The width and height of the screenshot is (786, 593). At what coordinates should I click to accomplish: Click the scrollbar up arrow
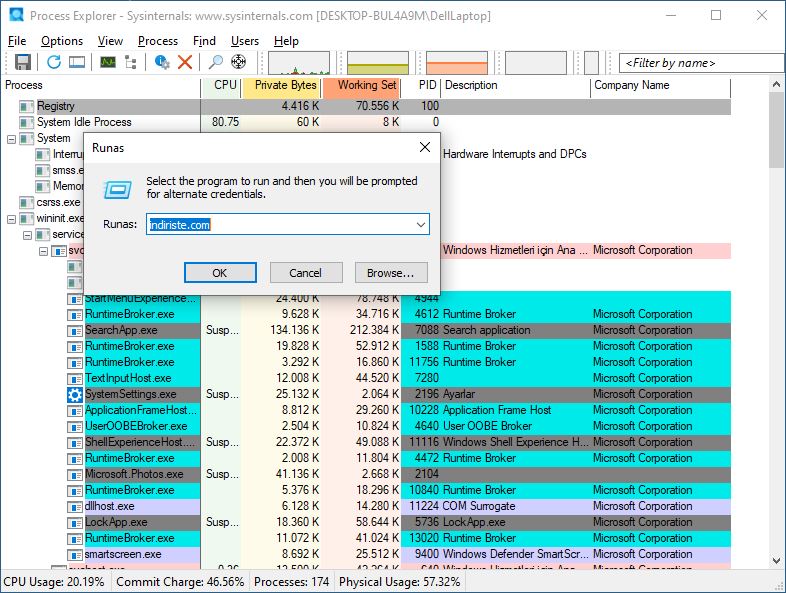(x=776, y=85)
